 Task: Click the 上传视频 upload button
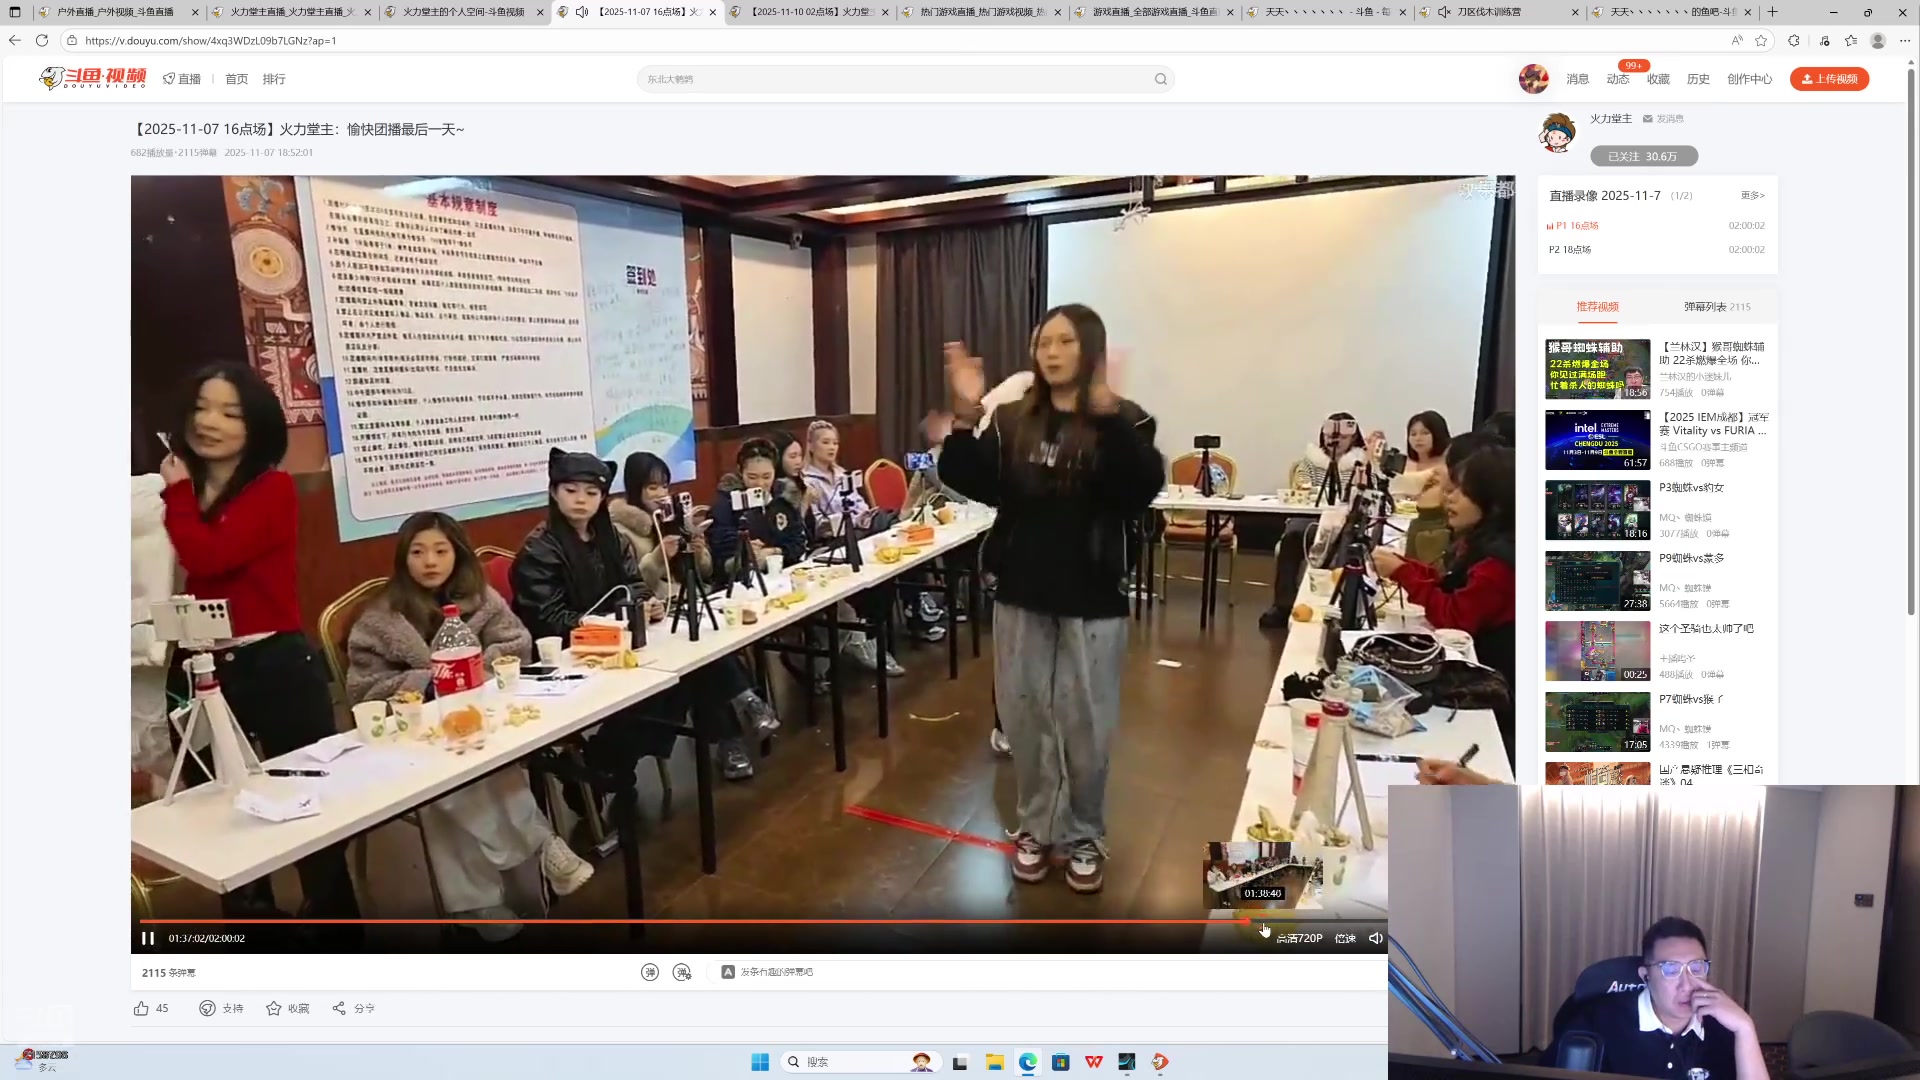tap(1829, 78)
